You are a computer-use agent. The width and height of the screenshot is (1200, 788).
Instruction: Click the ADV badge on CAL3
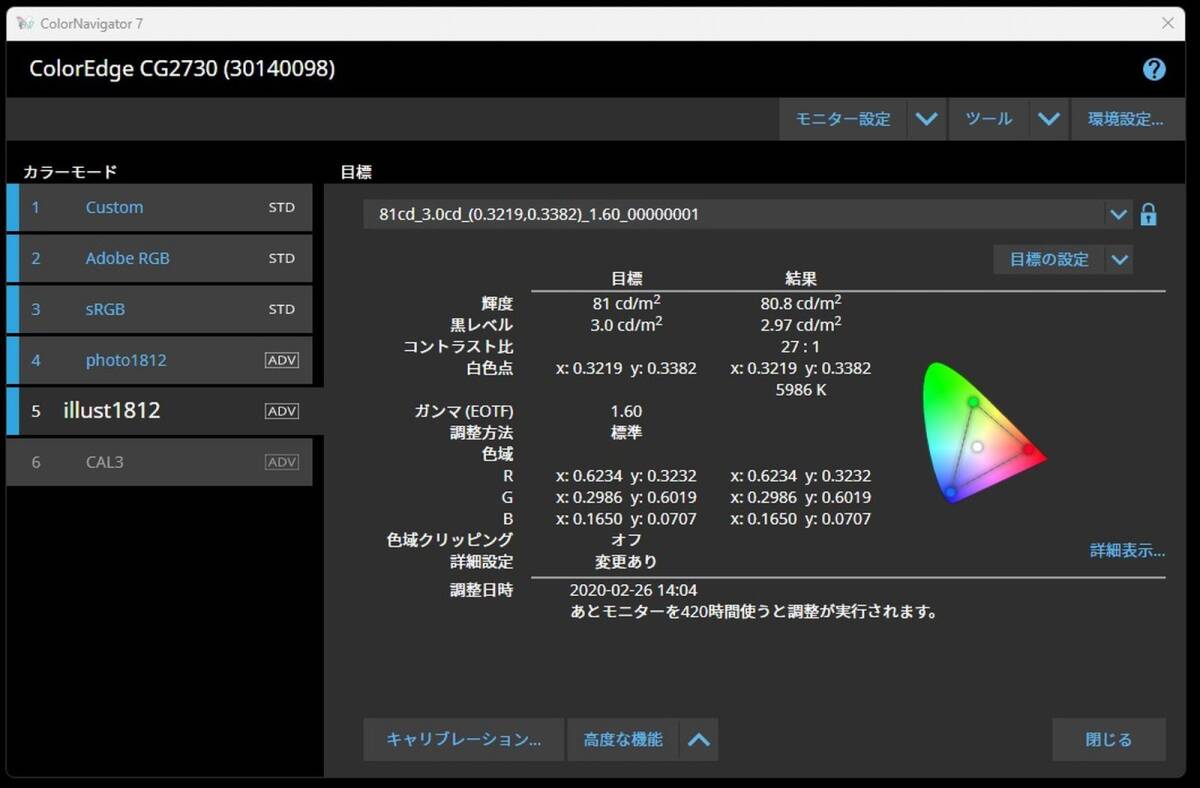click(281, 462)
